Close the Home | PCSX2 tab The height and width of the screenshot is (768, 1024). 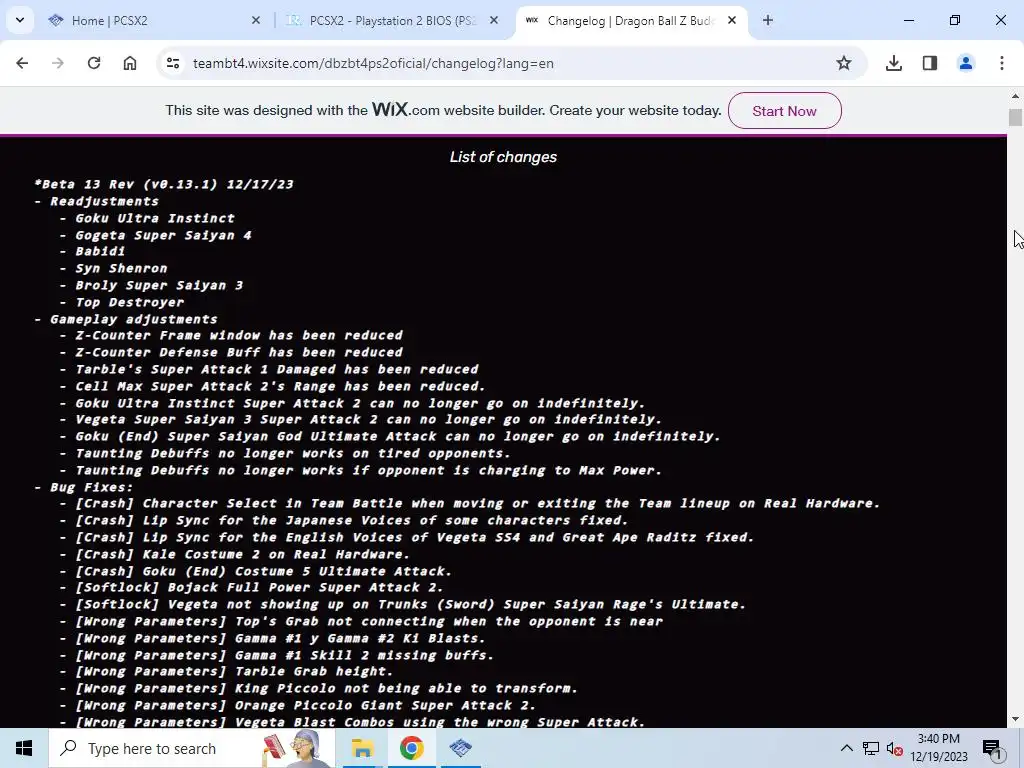point(256,21)
